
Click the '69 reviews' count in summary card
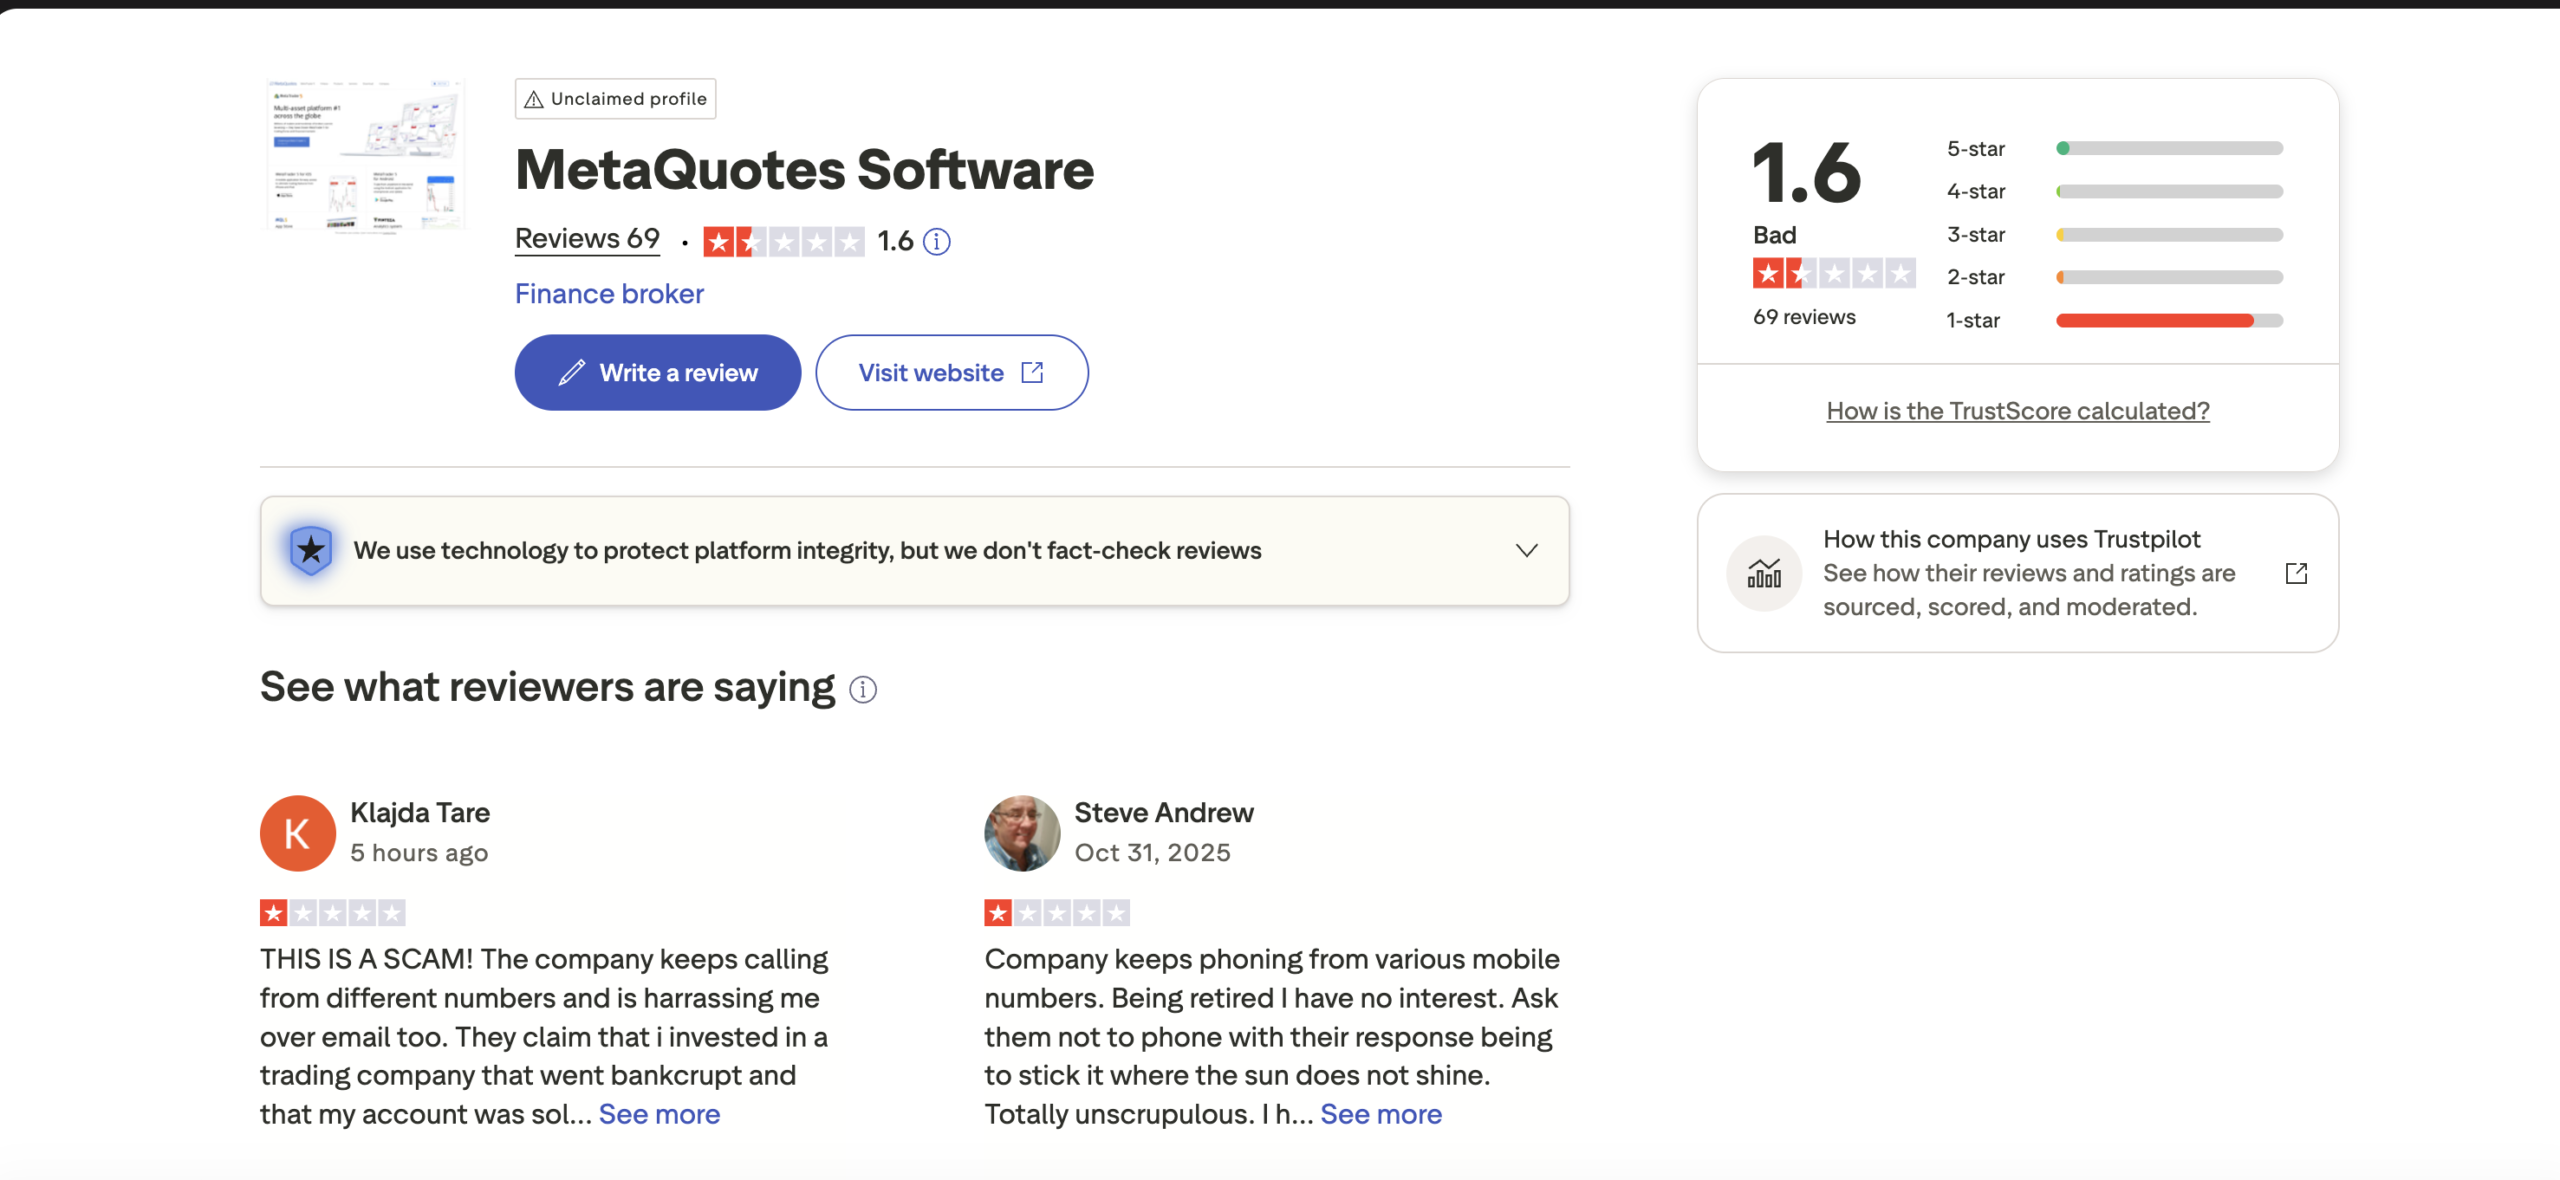click(1804, 317)
